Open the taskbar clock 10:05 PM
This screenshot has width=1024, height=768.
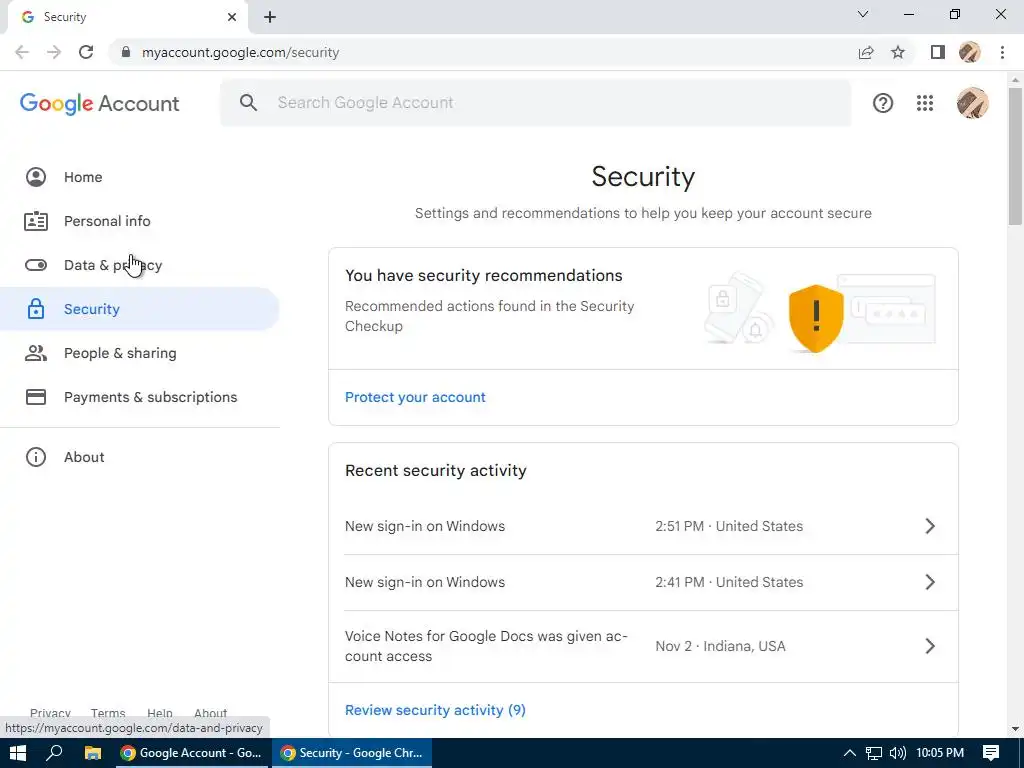tap(940, 753)
